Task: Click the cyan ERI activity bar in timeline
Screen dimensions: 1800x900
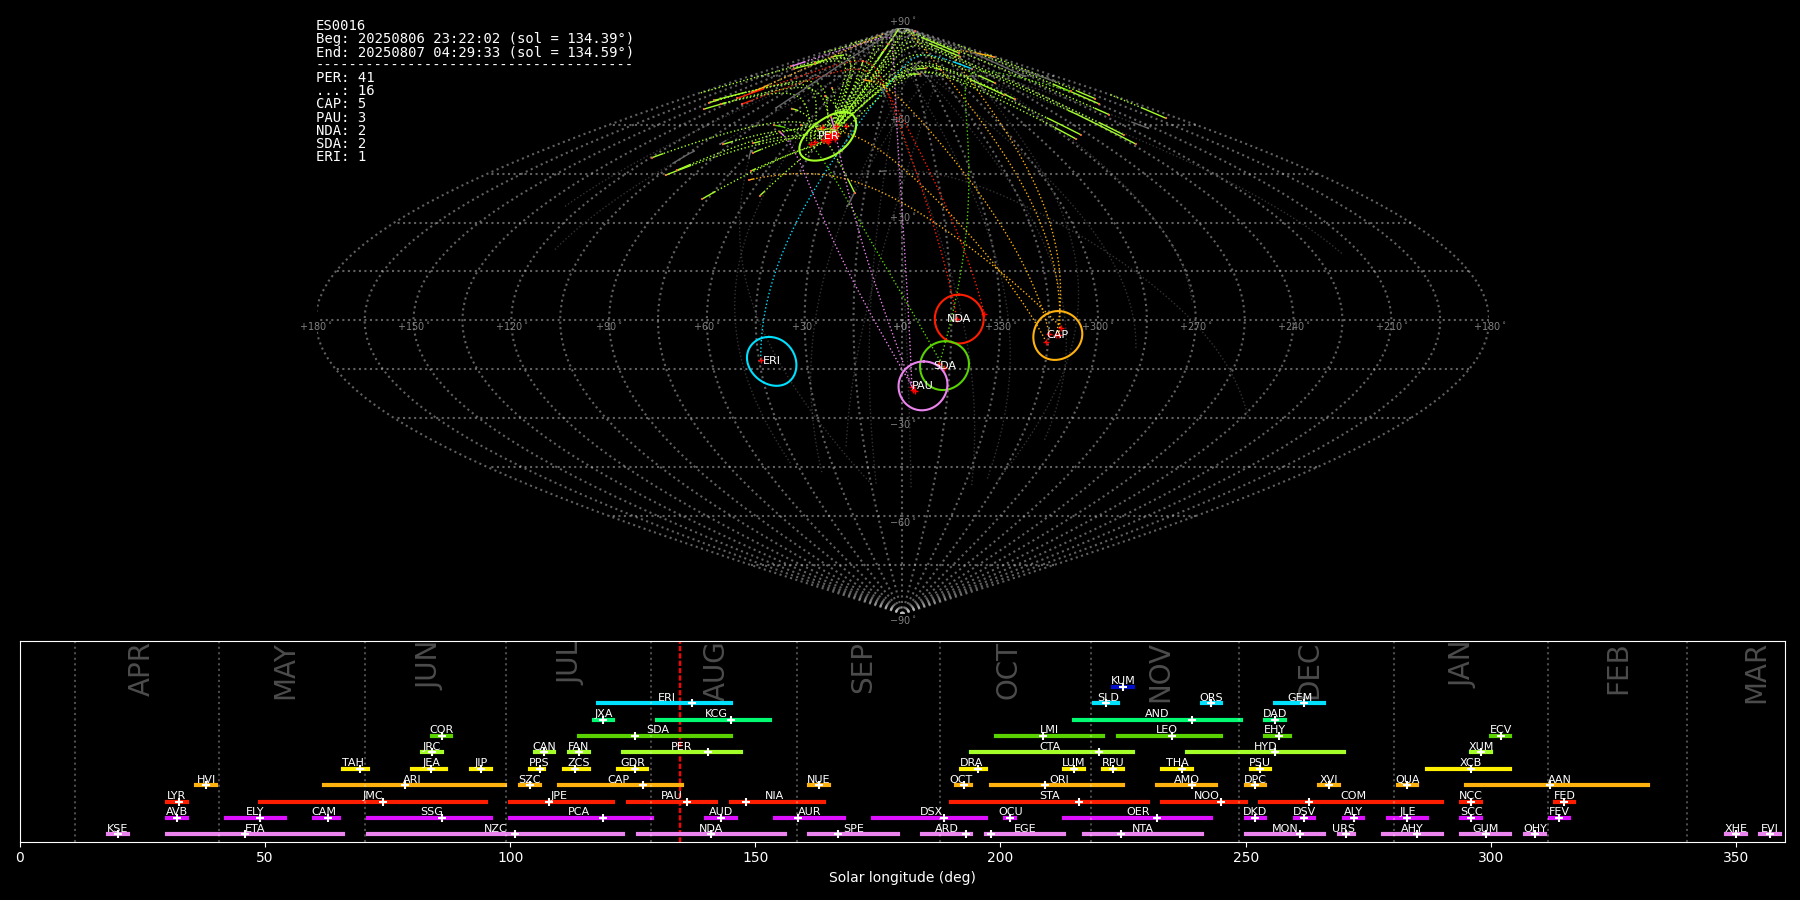Action: (664, 703)
